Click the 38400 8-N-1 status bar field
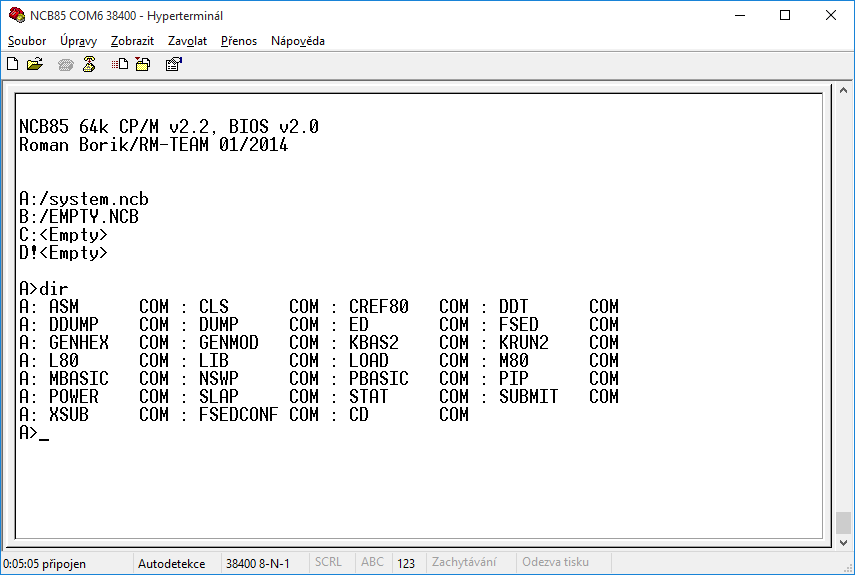The width and height of the screenshot is (855, 575). pos(257,563)
